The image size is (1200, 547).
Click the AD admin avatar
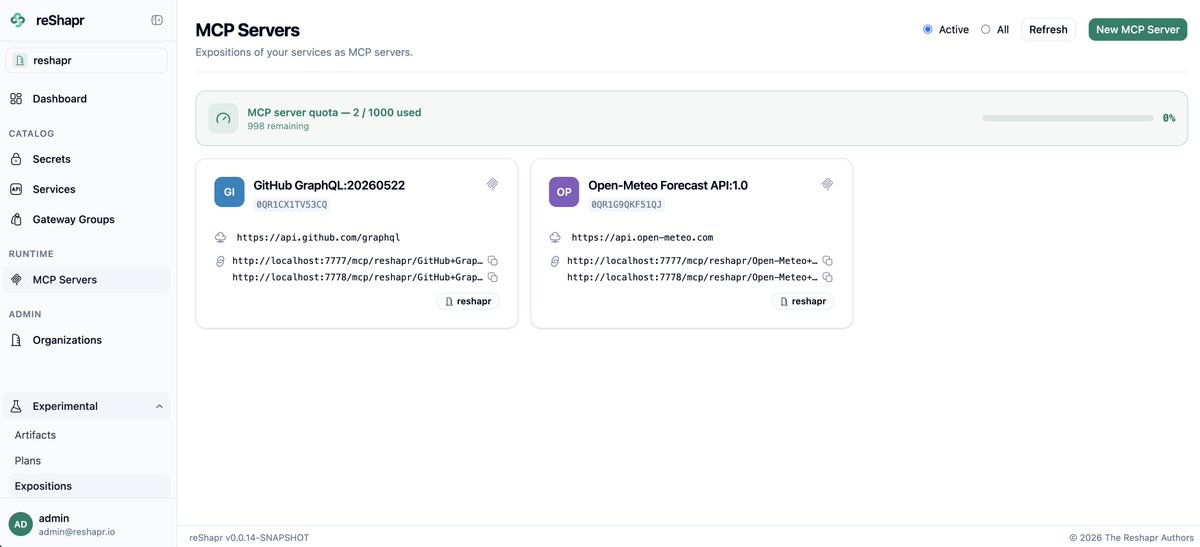click(20, 524)
